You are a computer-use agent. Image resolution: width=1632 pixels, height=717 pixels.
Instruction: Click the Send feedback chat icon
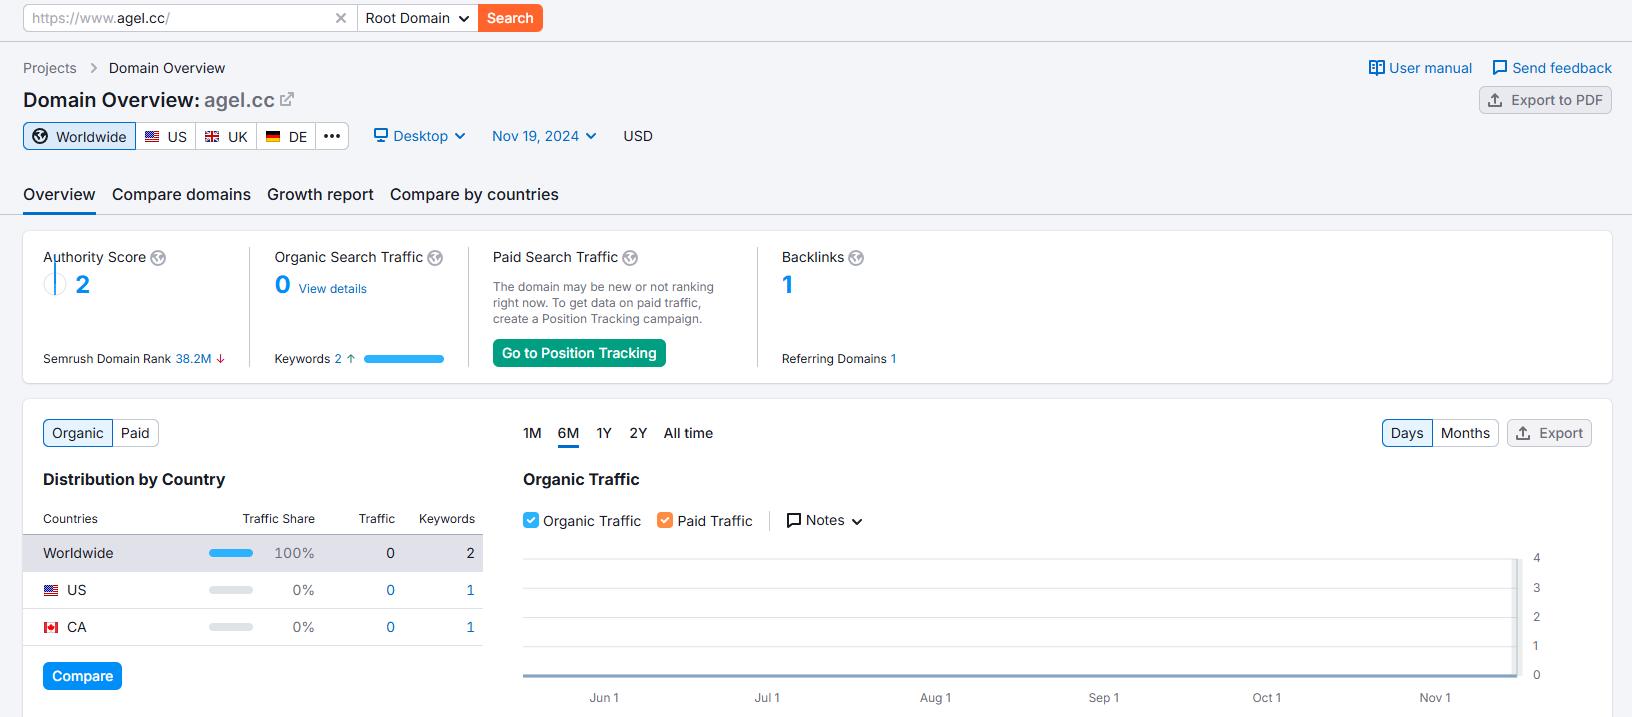click(x=1500, y=68)
